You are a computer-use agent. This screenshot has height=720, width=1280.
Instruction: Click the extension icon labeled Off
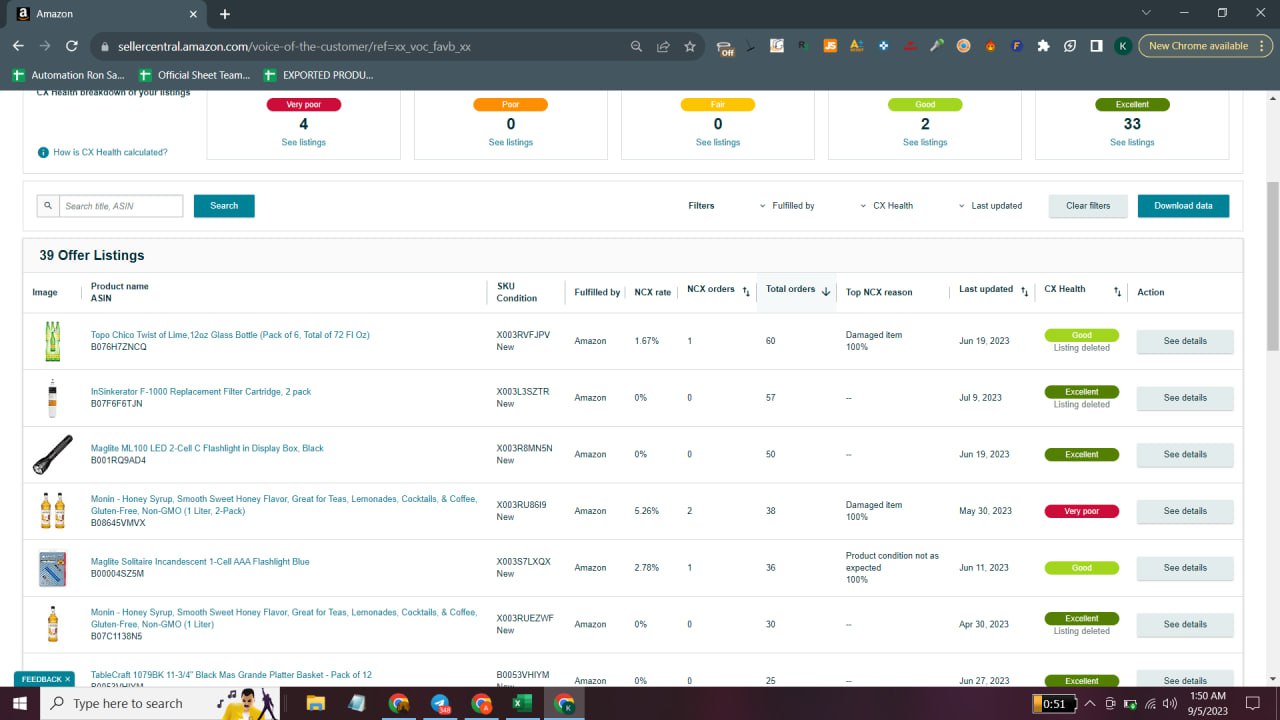click(726, 47)
